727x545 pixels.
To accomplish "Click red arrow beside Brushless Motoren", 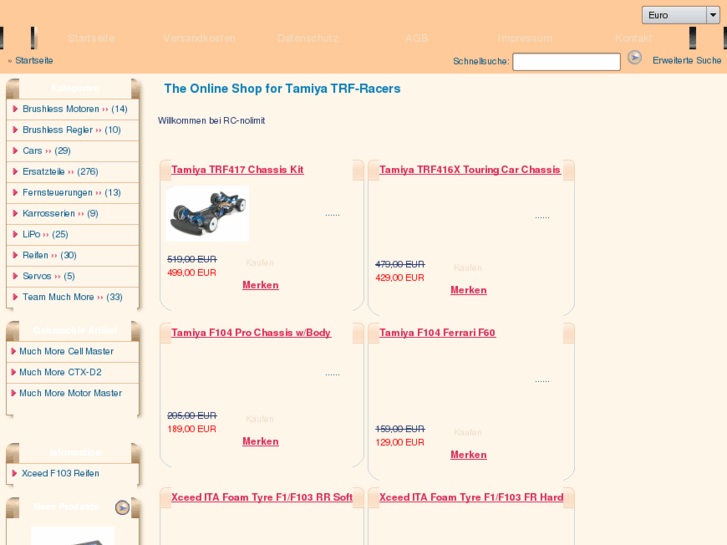I will click(15, 109).
